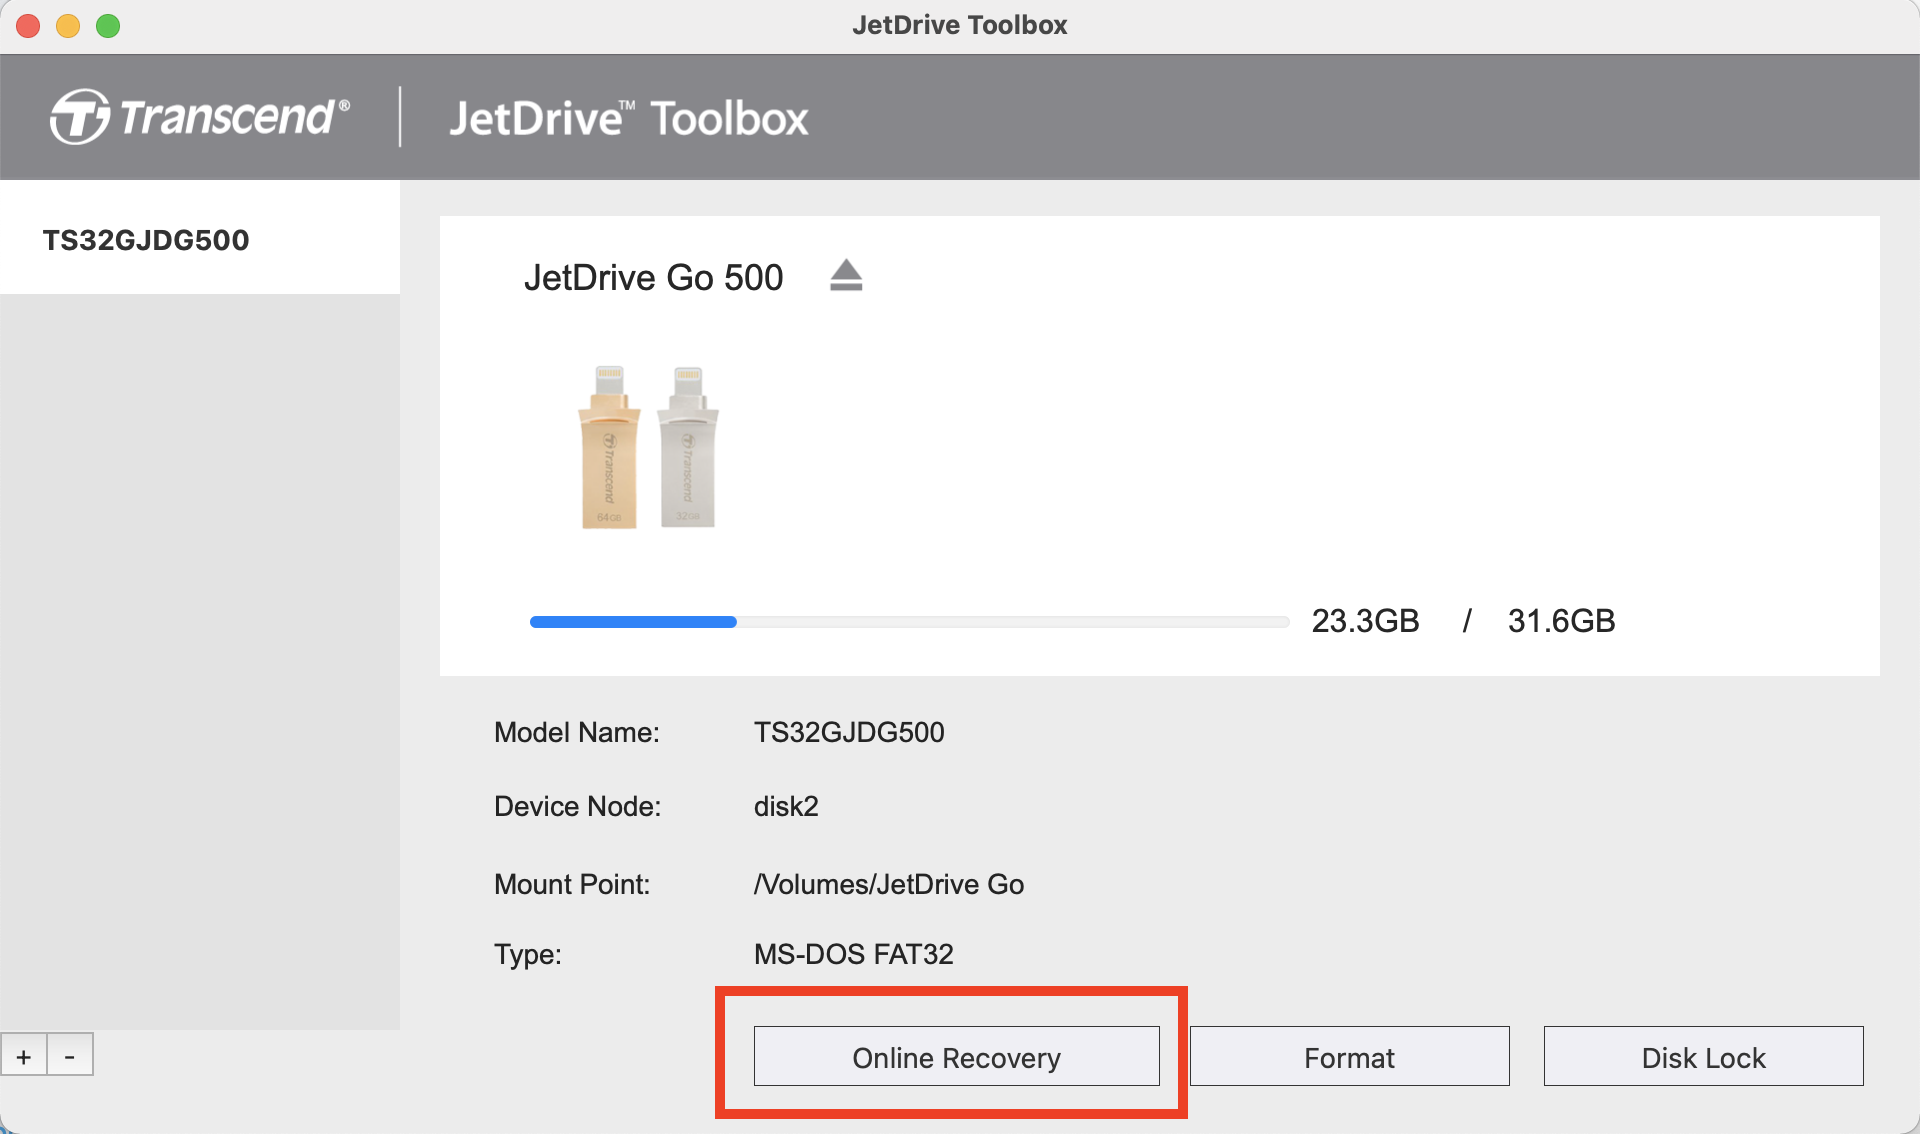Click the JetDrive Toolbox header title
This screenshot has width=1920, height=1134.
click(x=628, y=118)
